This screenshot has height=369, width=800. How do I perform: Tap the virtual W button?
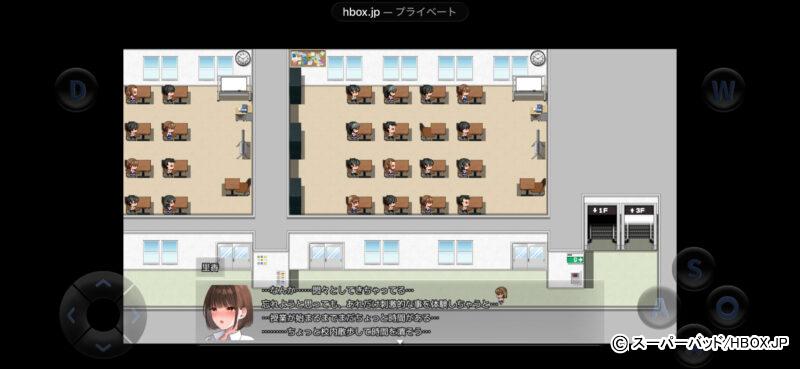(723, 90)
